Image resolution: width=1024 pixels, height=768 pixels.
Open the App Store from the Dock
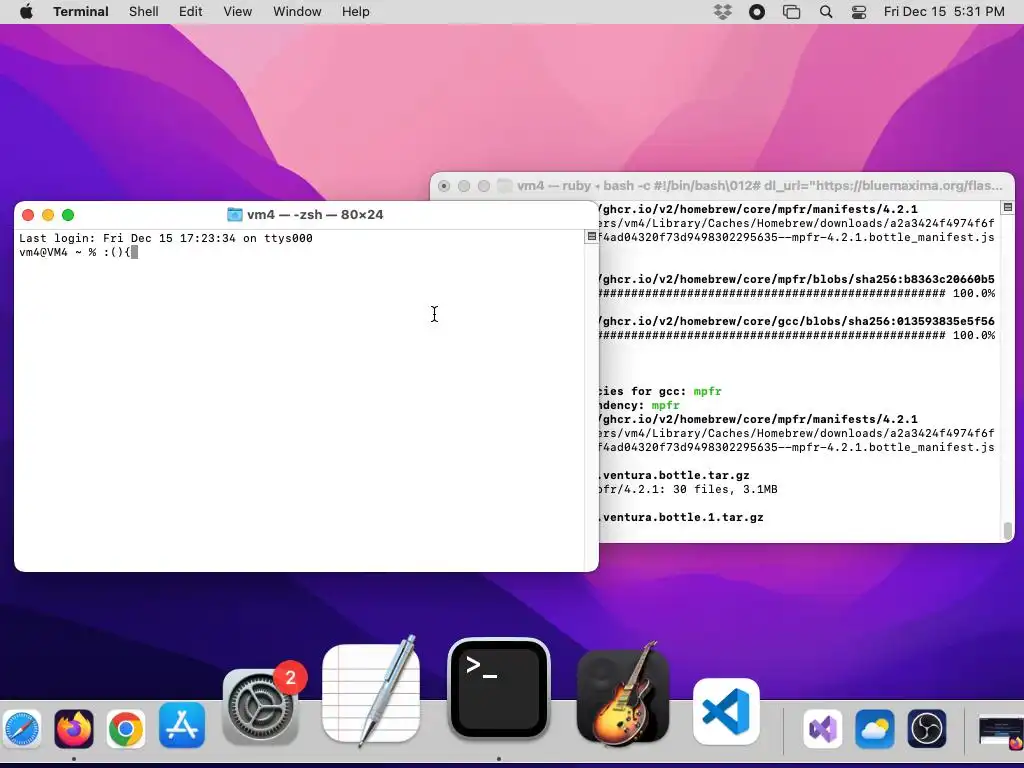click(182, 726)
